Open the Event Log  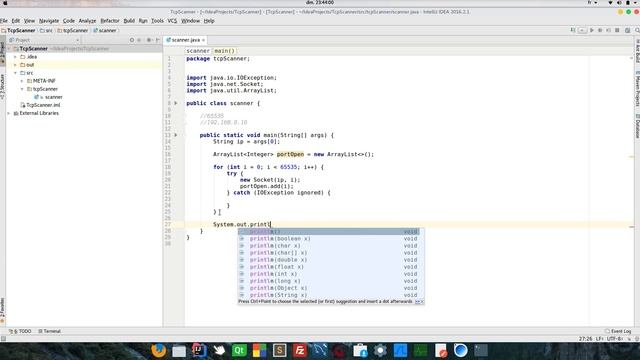[618, 331]
